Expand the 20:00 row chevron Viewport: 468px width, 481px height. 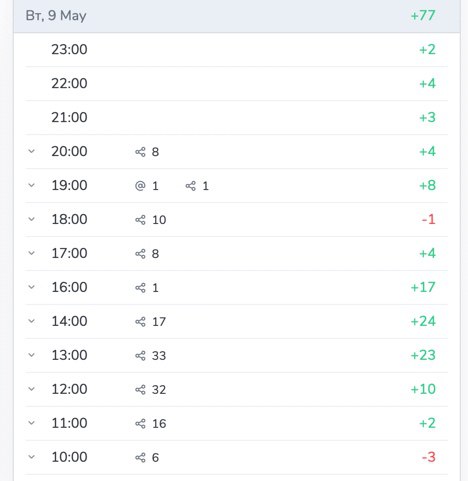pos(32,151)
